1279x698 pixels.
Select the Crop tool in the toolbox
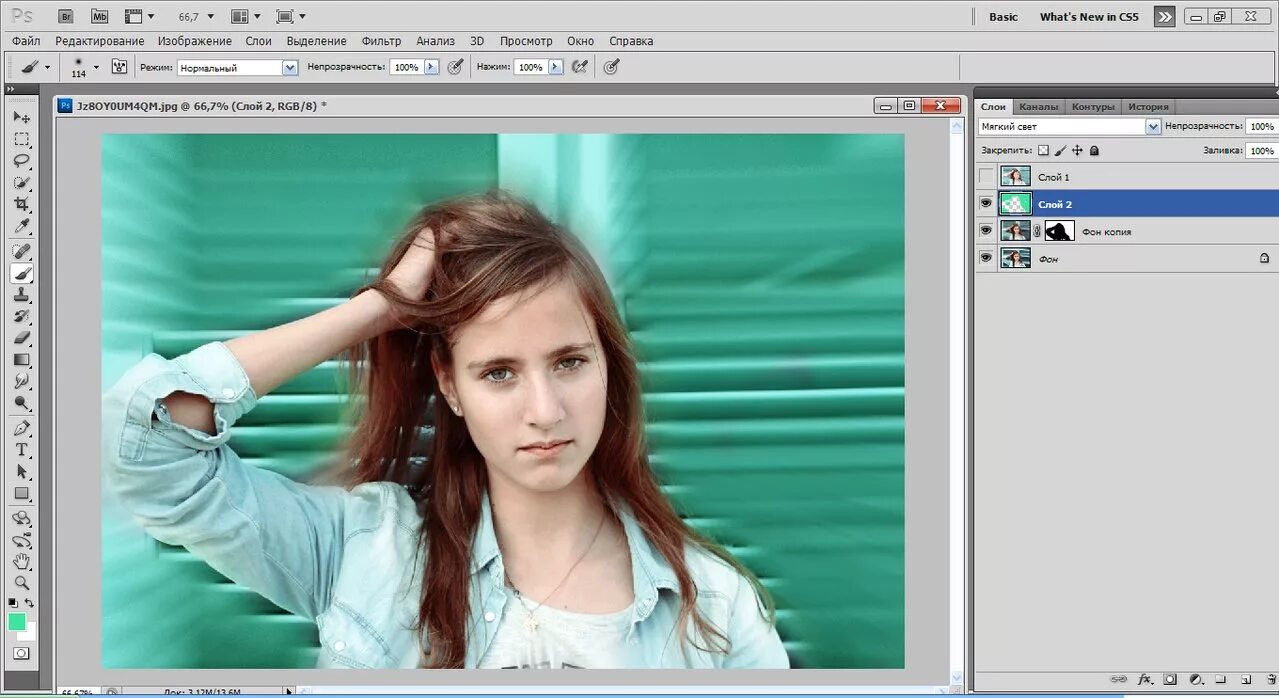point(21,204)
